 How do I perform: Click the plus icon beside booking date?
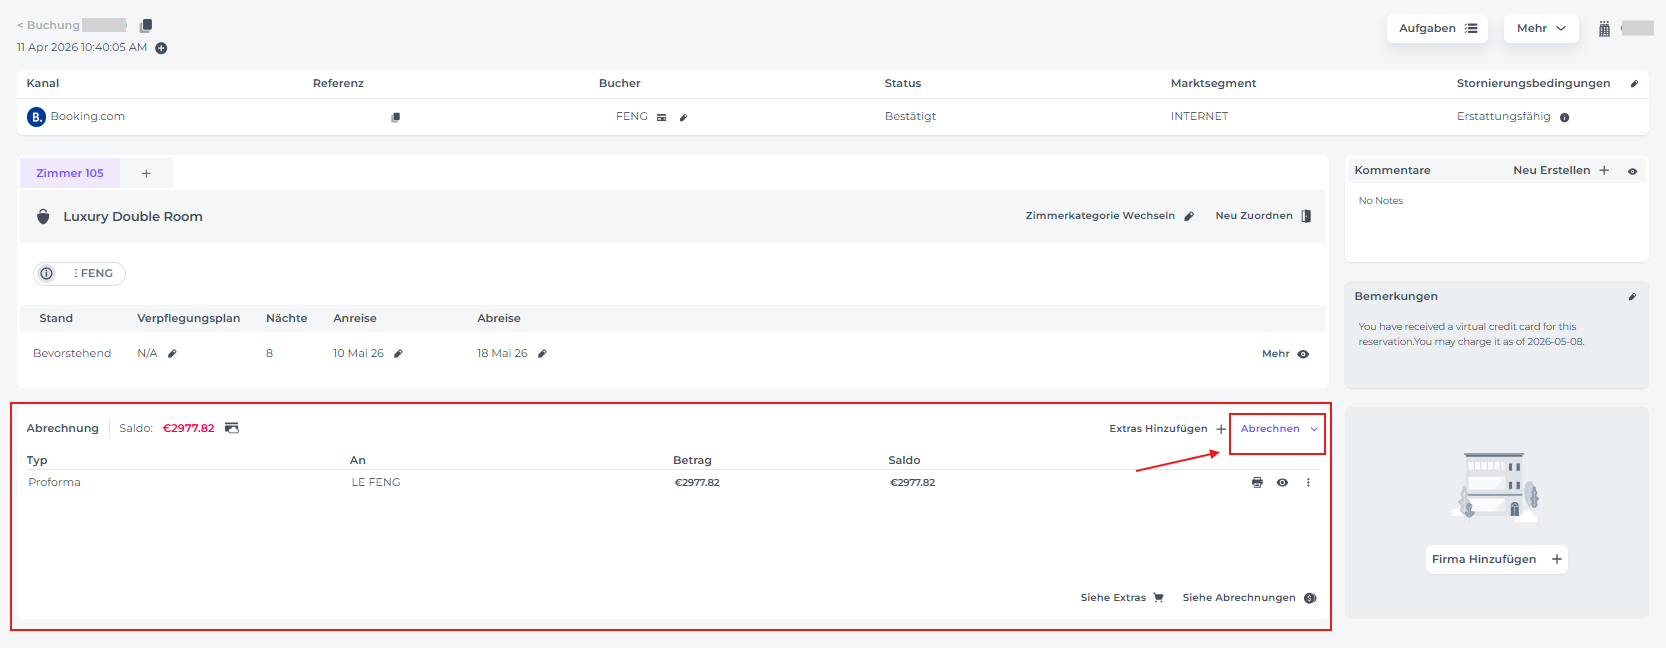tap(161, 48)
